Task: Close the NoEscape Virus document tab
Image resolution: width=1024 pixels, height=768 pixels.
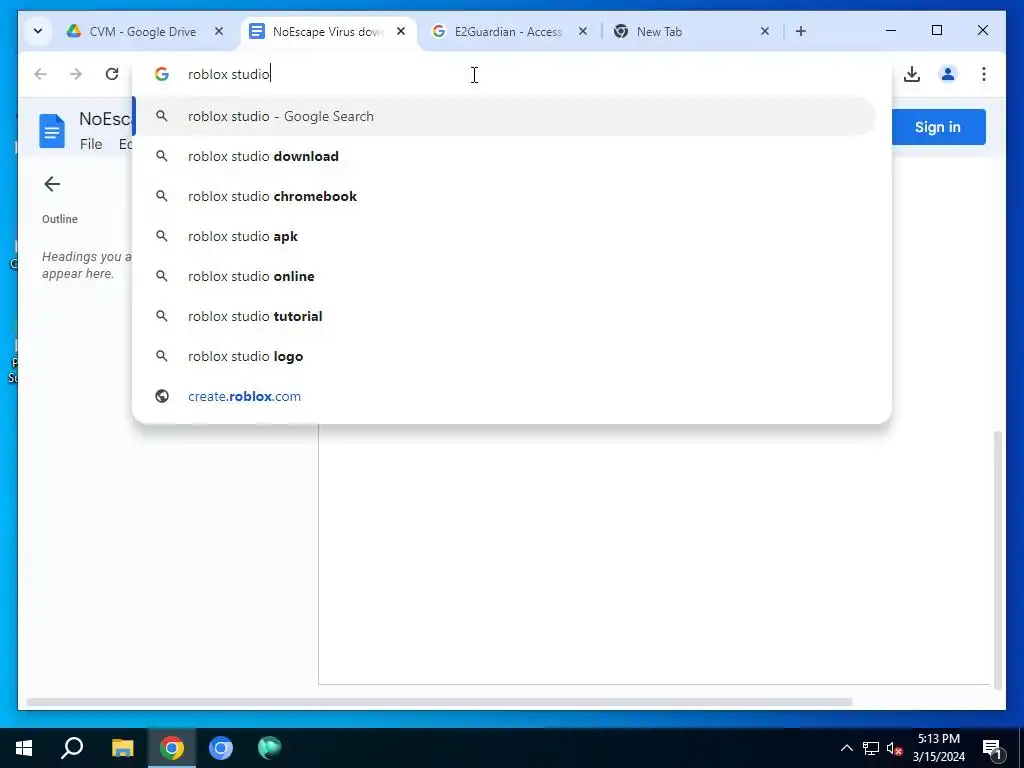Action: 401,31
